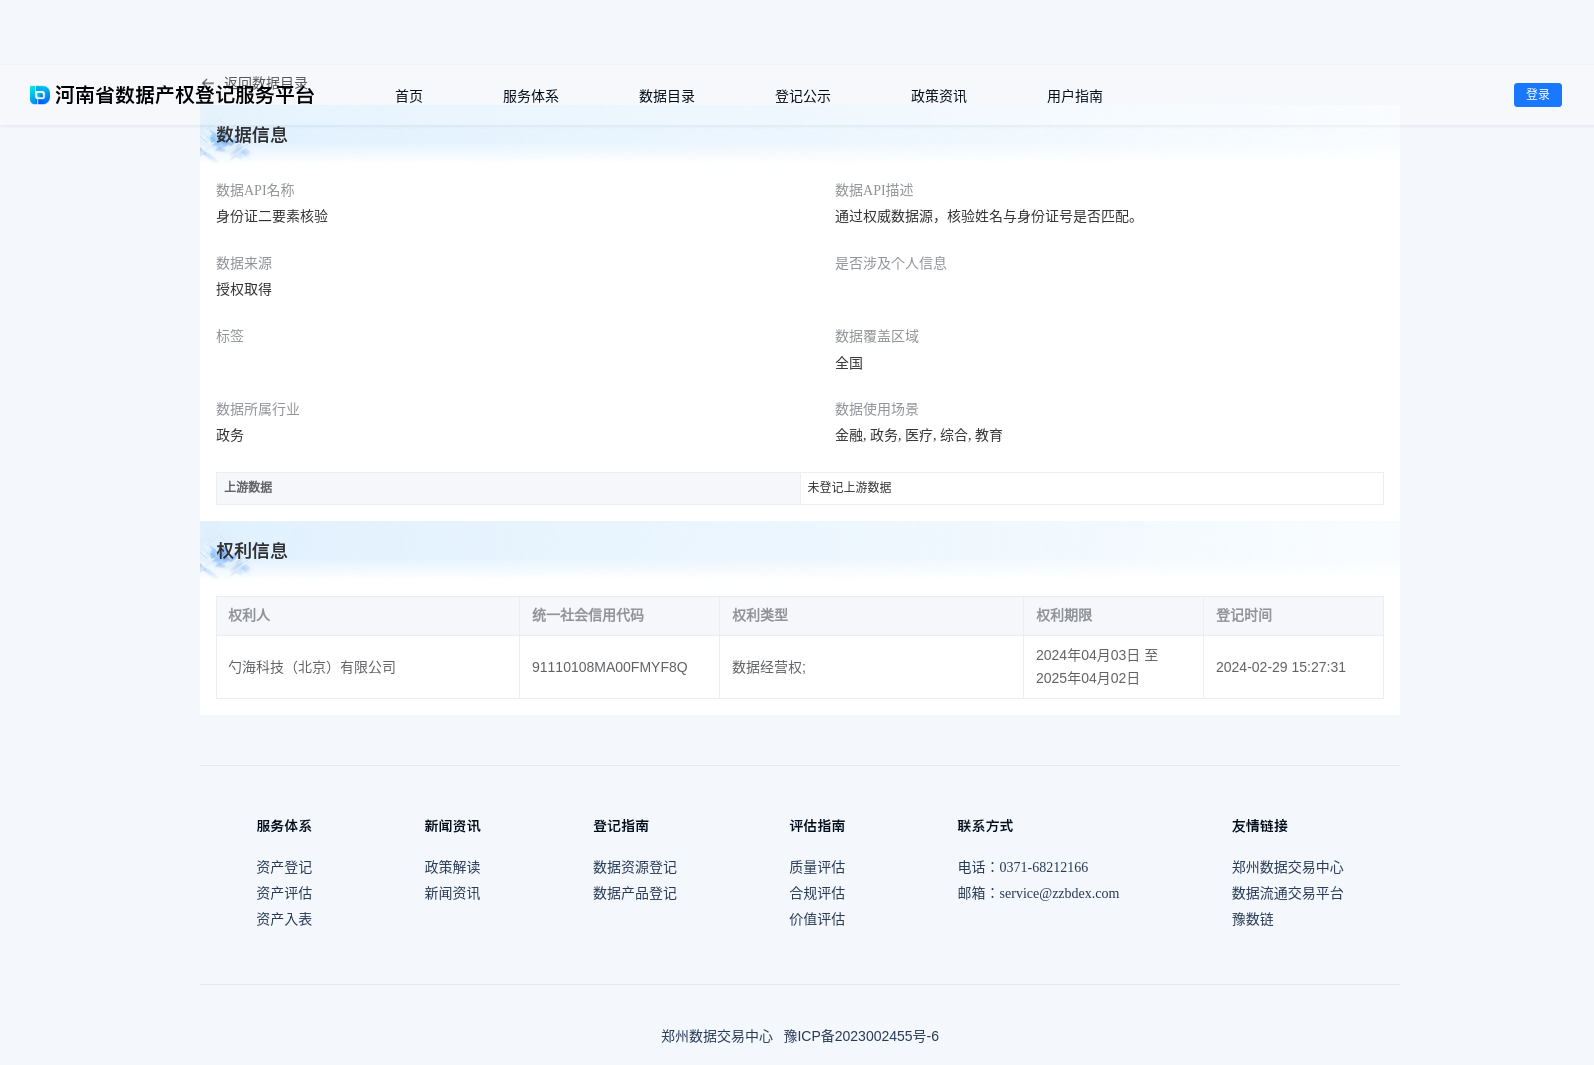This screenshot has width=1594, height=1065.
Task: Select phone number 0371-68212166
Action: 1044,867
